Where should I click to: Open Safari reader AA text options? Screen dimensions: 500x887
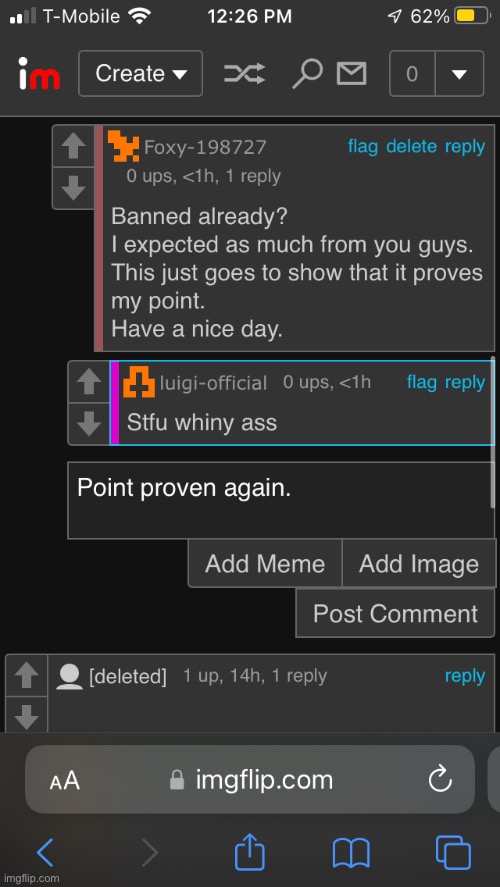pyautogui.click(x=64, y=781)
